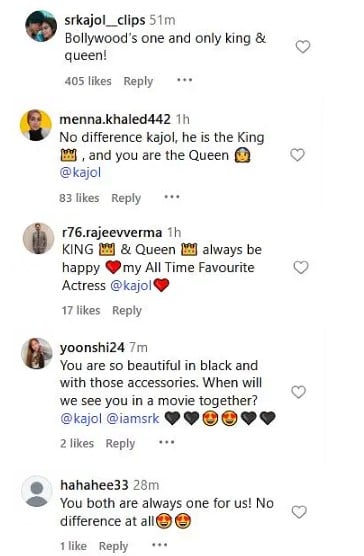The height and width of the screenshot is (556, 364).
Task: Like srkajol_clips comment with heart icon
Action: tap(303, 46)
